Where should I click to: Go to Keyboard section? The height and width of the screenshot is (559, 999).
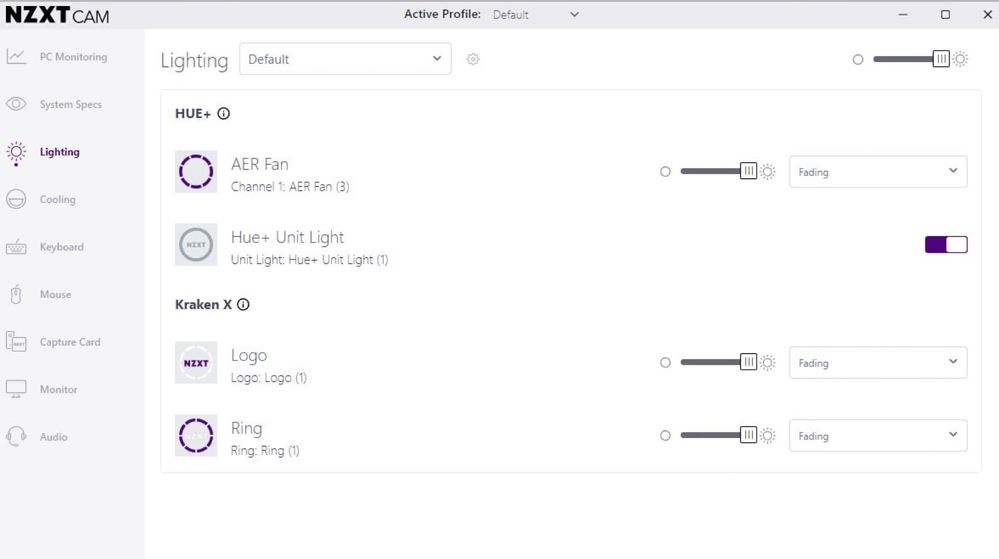[61, 247]
